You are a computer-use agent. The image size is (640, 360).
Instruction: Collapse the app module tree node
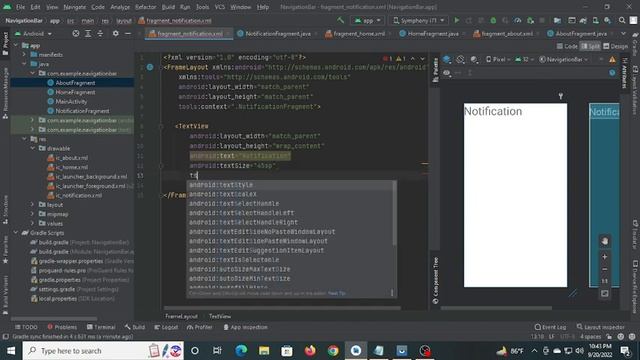pyautogui.click(x=16, y=45)
